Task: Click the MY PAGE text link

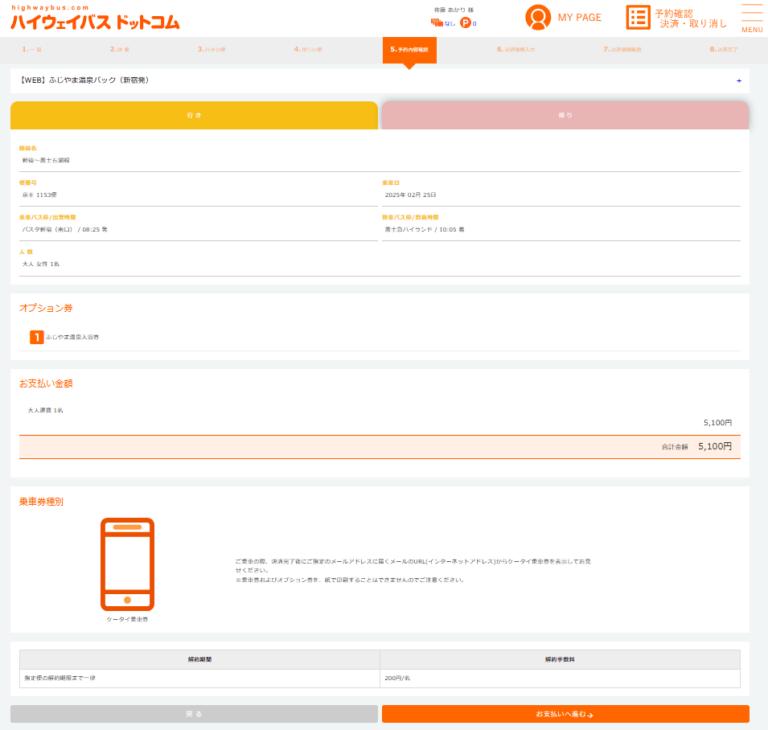Action: pyautogui.click(x=579, y=18)
